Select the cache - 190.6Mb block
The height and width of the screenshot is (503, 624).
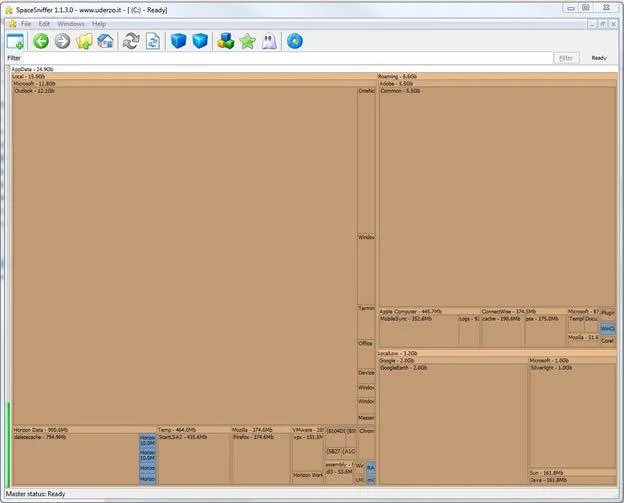[x=502, y=331]
